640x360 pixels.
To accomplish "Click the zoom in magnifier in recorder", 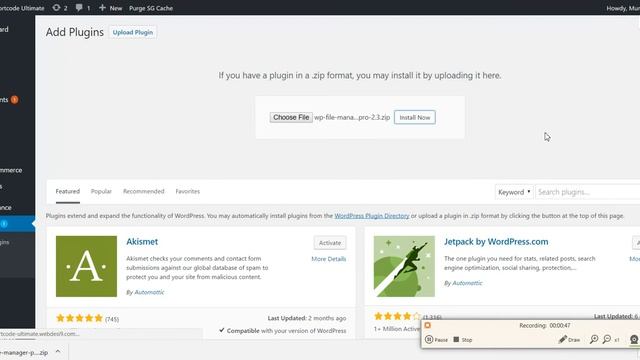I will click(x=594, y=339).
